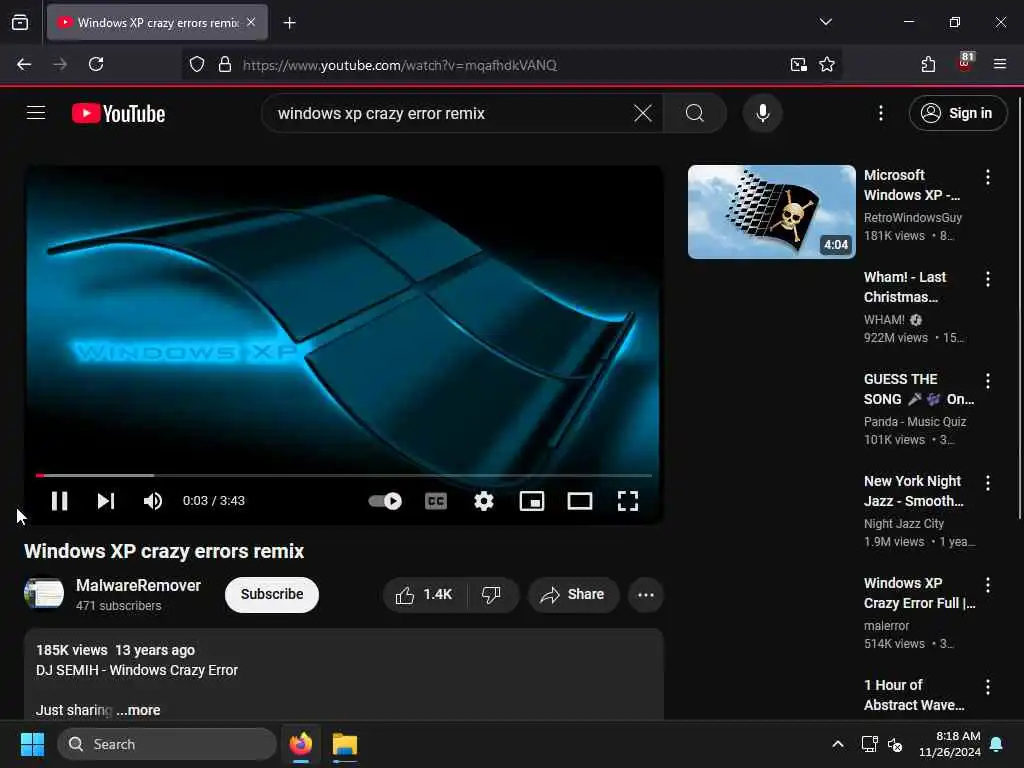Viewport: 1024px width, 768px height.
Task: Open Wham! Last Christmas video
Action: point(905,287)
